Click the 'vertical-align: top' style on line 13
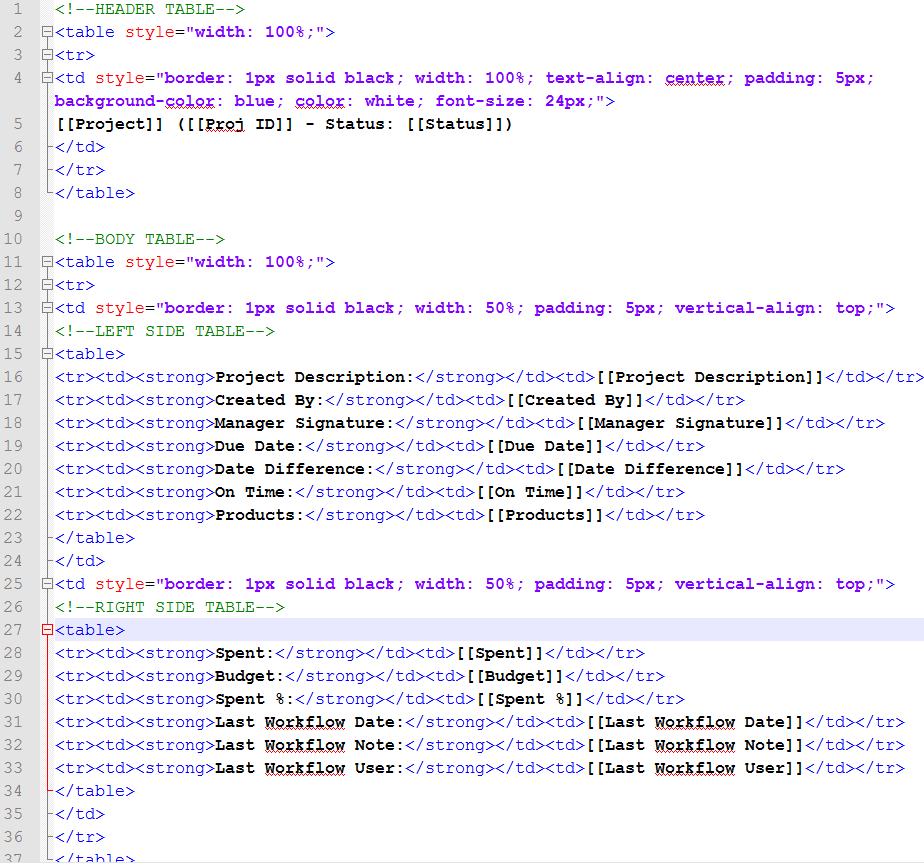The image size is (924, 863). (x=770, y=308)
